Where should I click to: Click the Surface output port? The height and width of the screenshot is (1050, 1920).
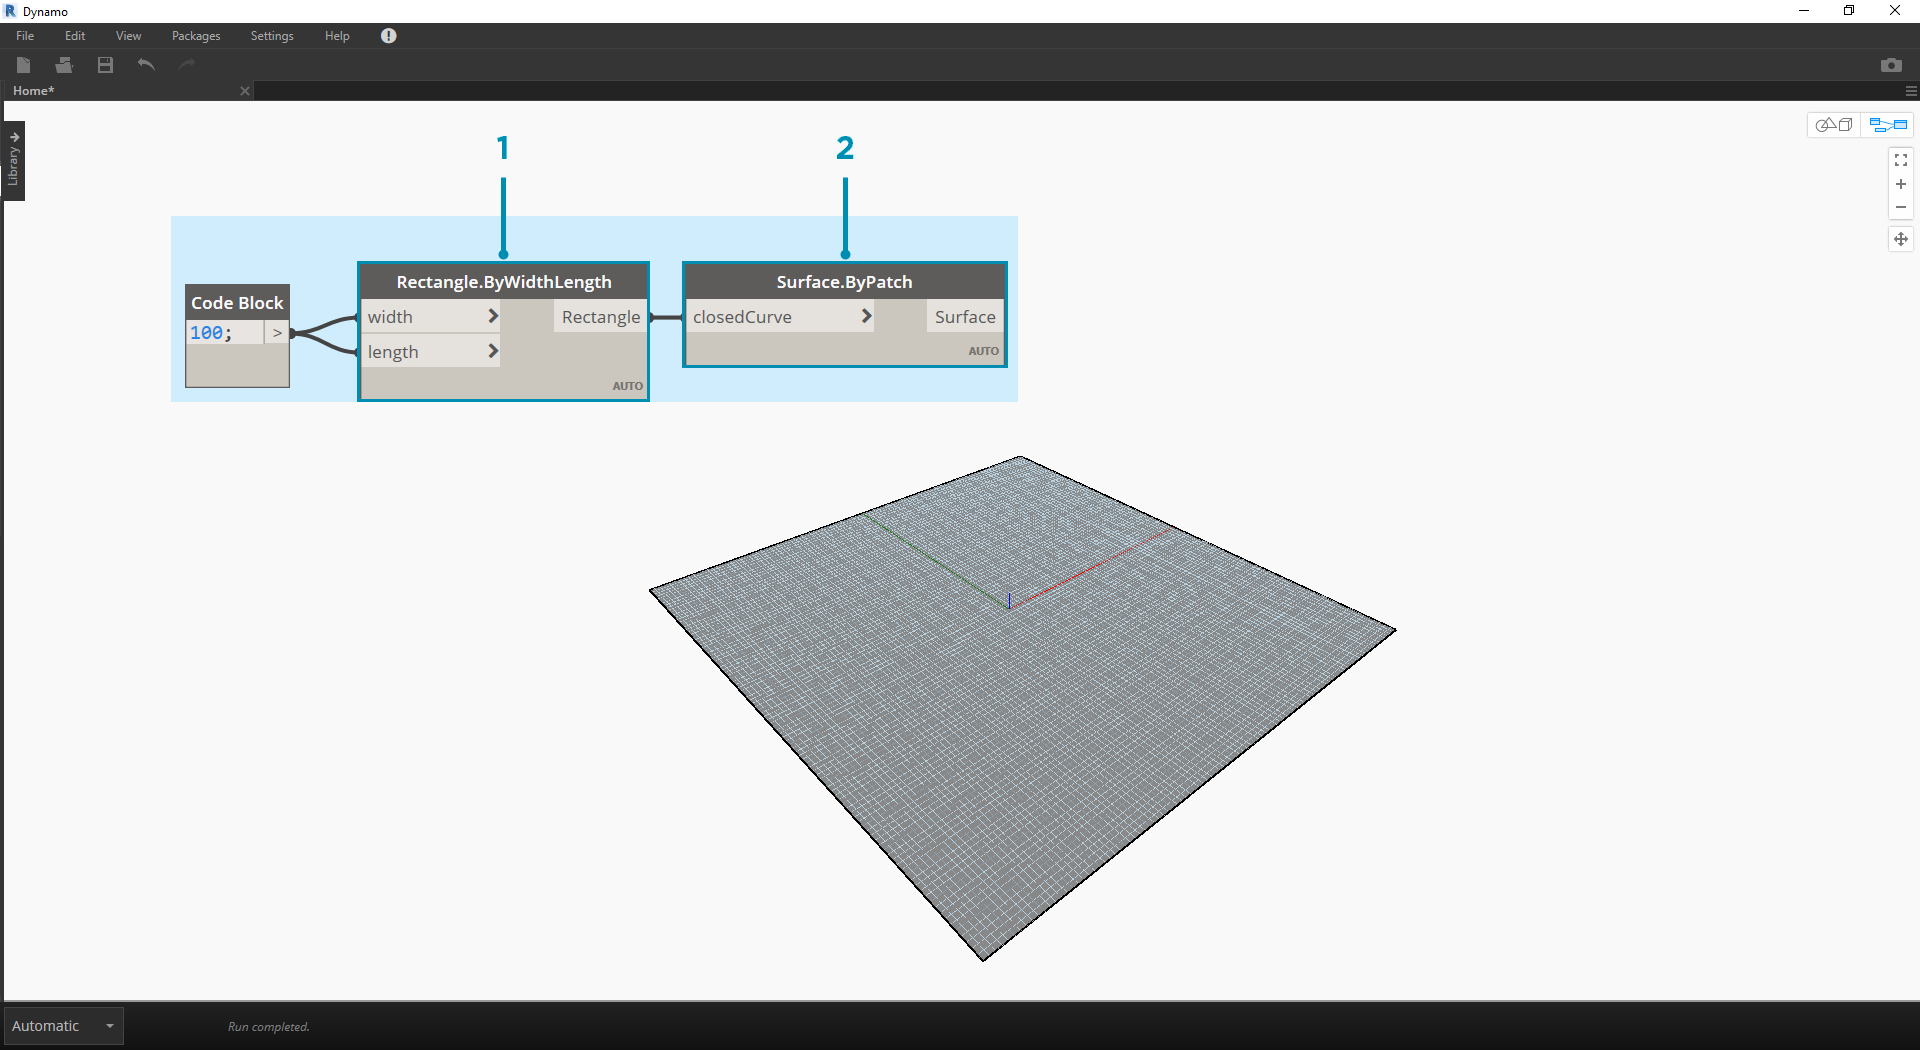(964, 317)
